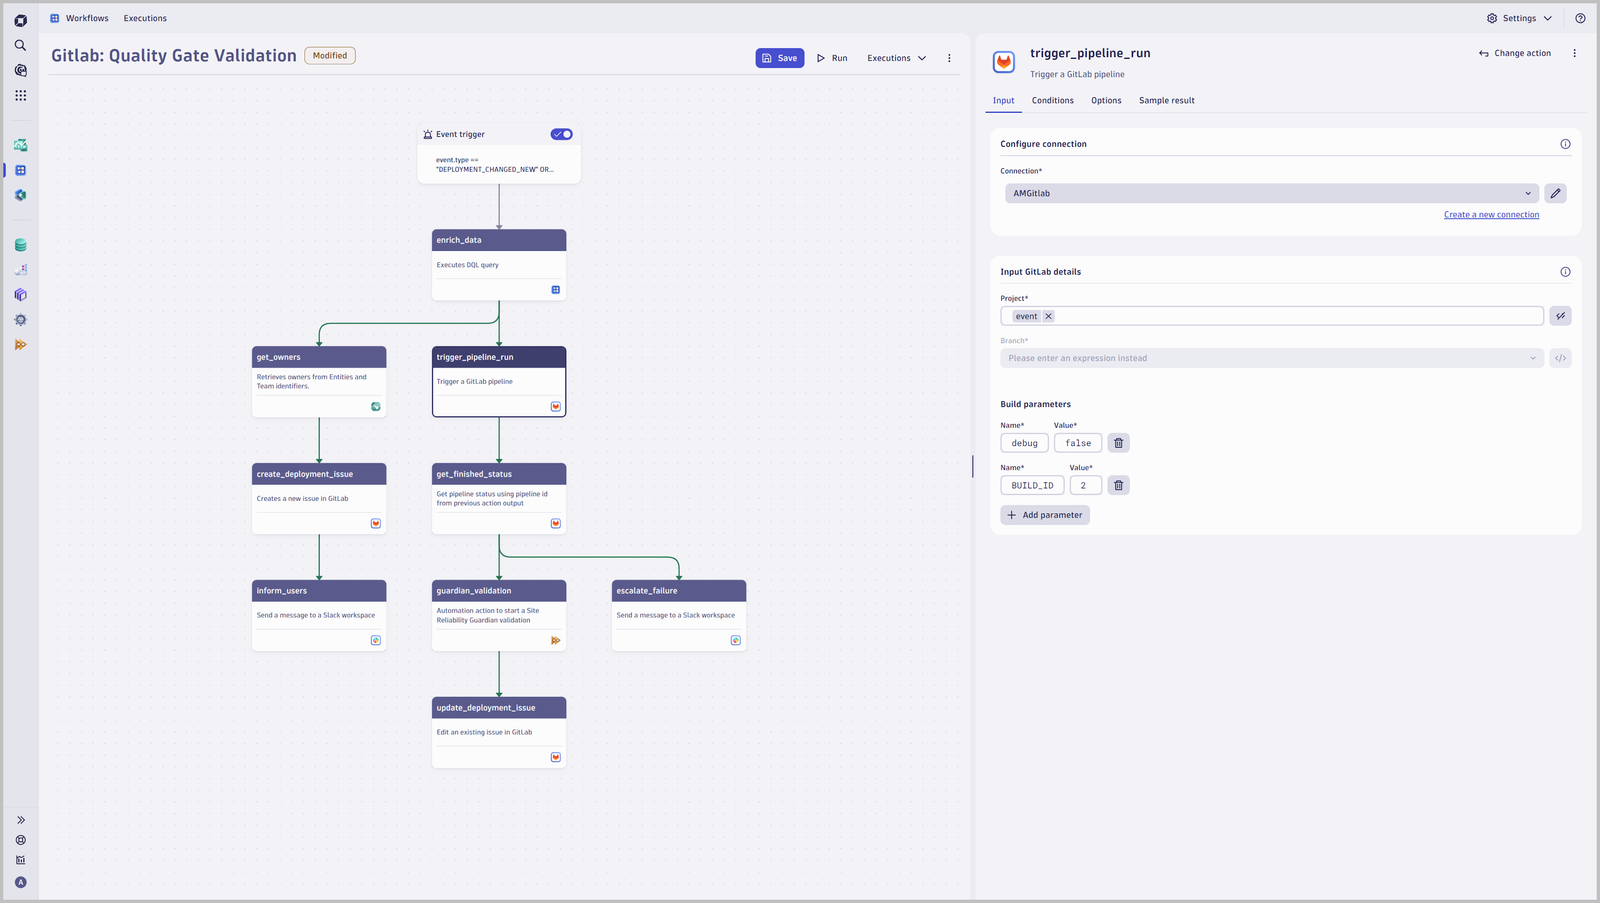Screen dimensions: 1600x903
Task: Open Executions in top navigation
Action: click(145, 18)
